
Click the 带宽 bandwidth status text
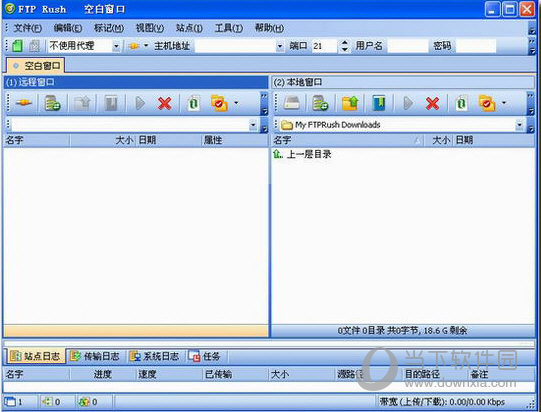click(442, 402)
